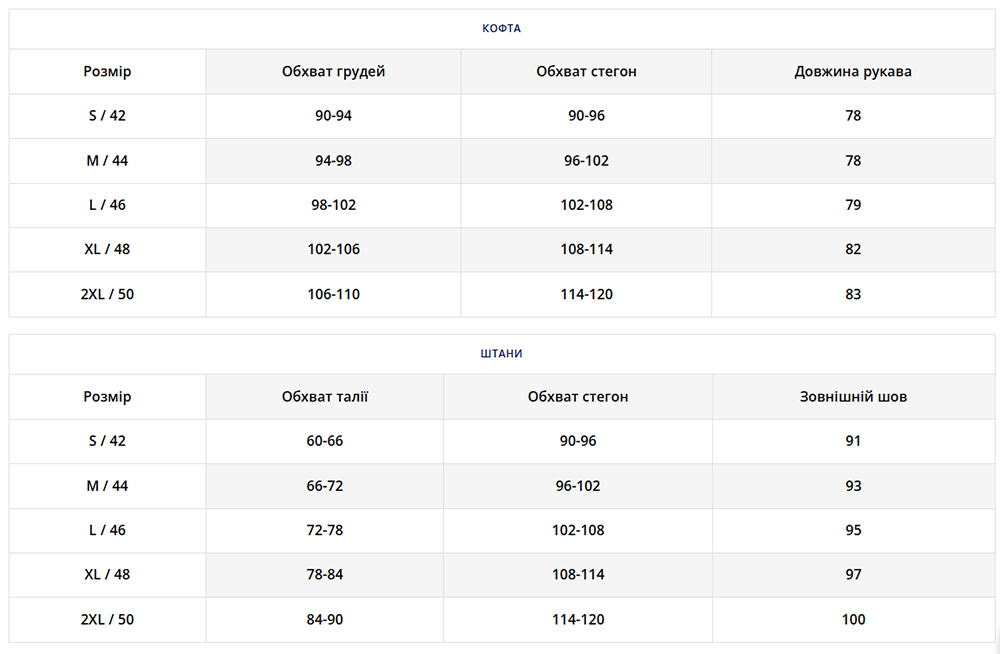Select XL / 48 row in КОФТА table

[107, 249]
